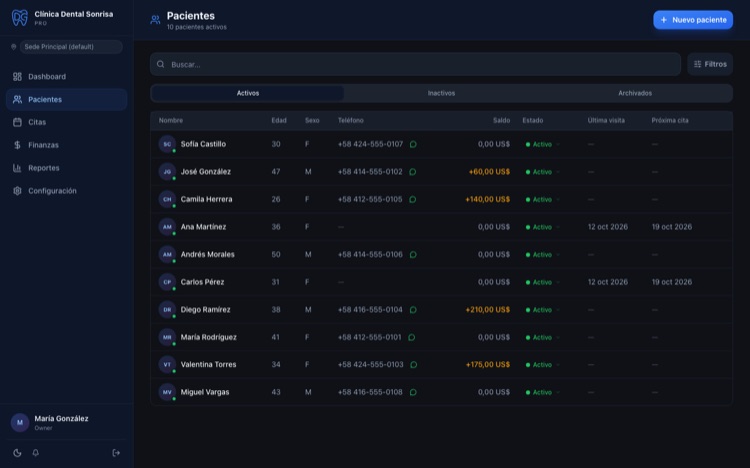Click José González's JG avatar

(167, 172)
